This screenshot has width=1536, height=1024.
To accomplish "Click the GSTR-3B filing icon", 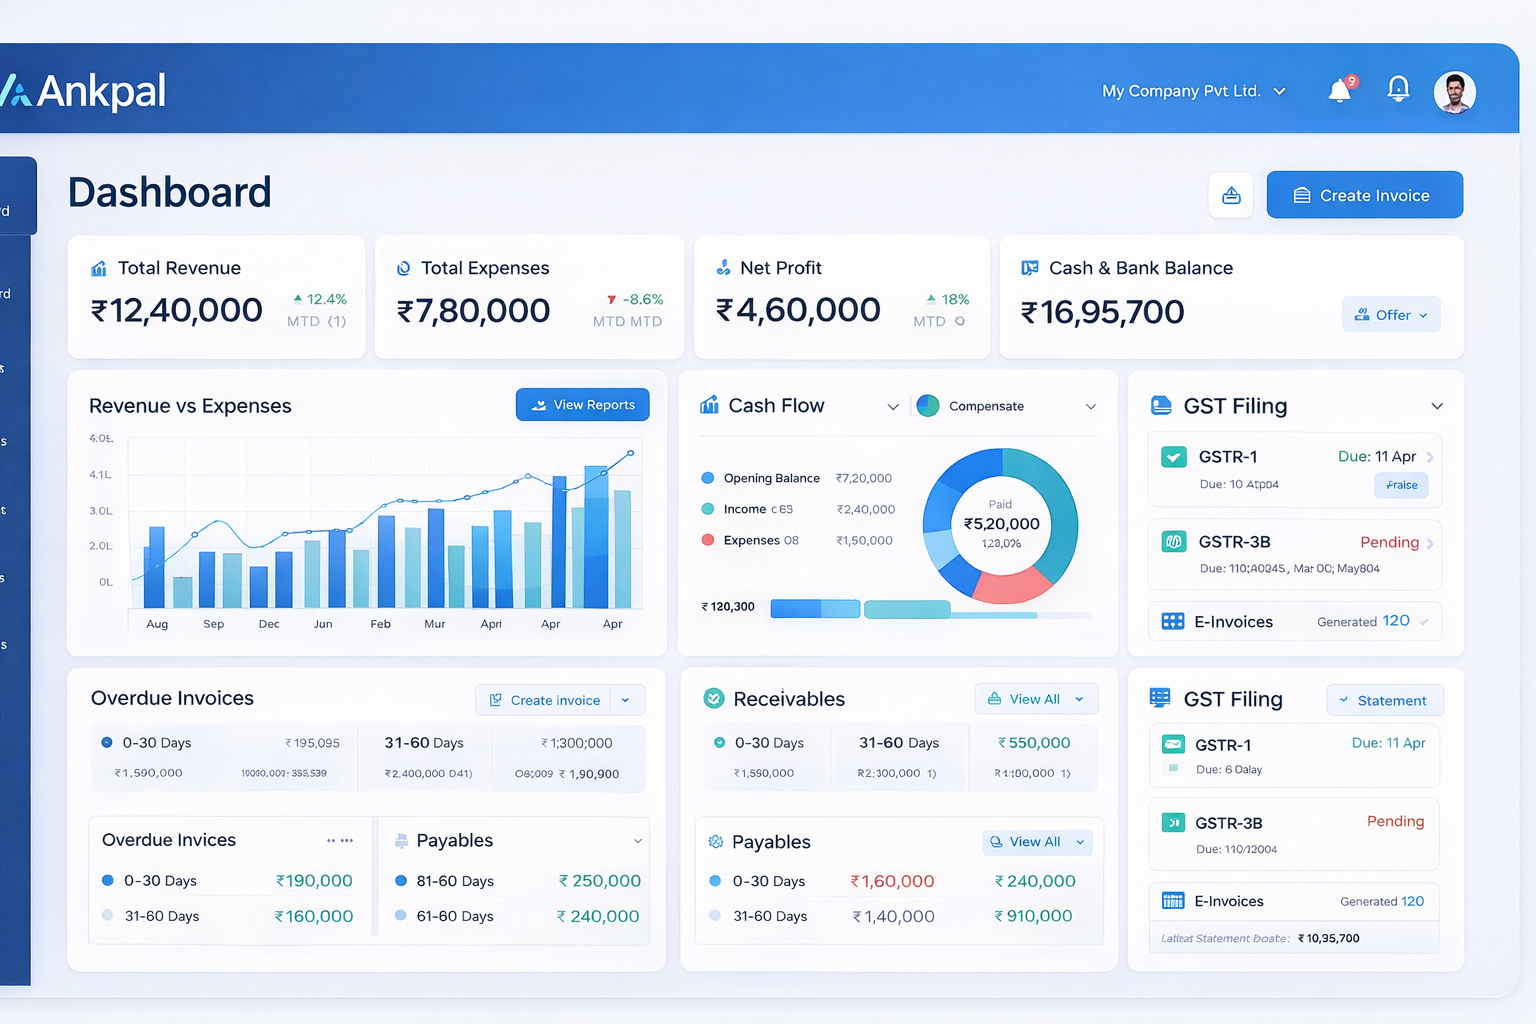I will pos(1174,541).
